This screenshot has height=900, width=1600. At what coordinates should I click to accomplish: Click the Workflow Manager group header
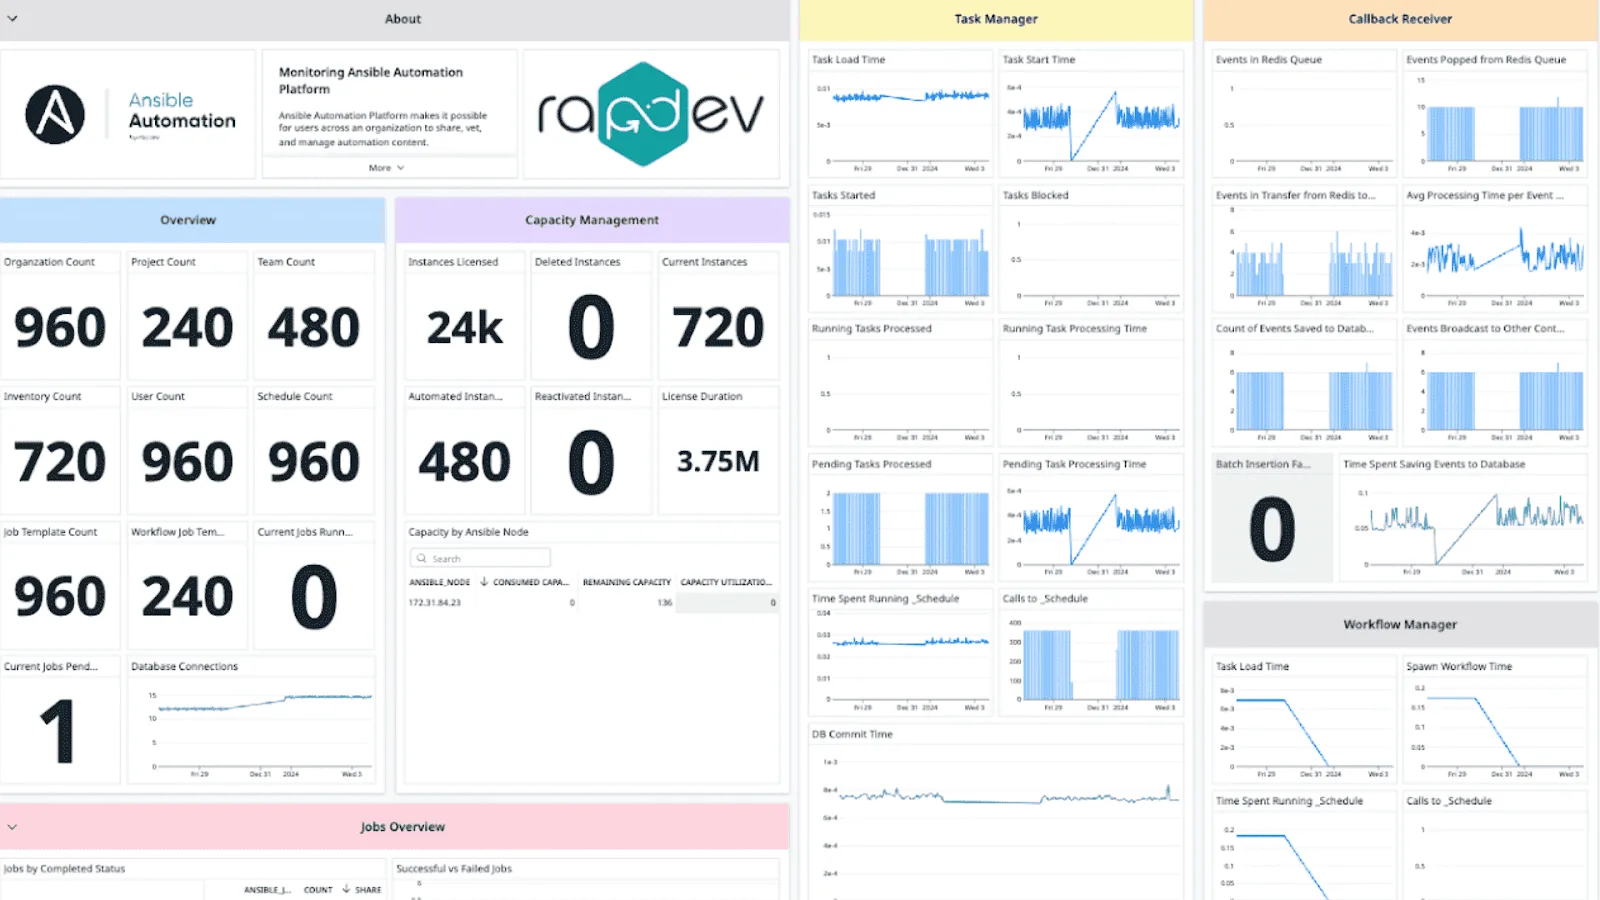tap(1400, 624)
